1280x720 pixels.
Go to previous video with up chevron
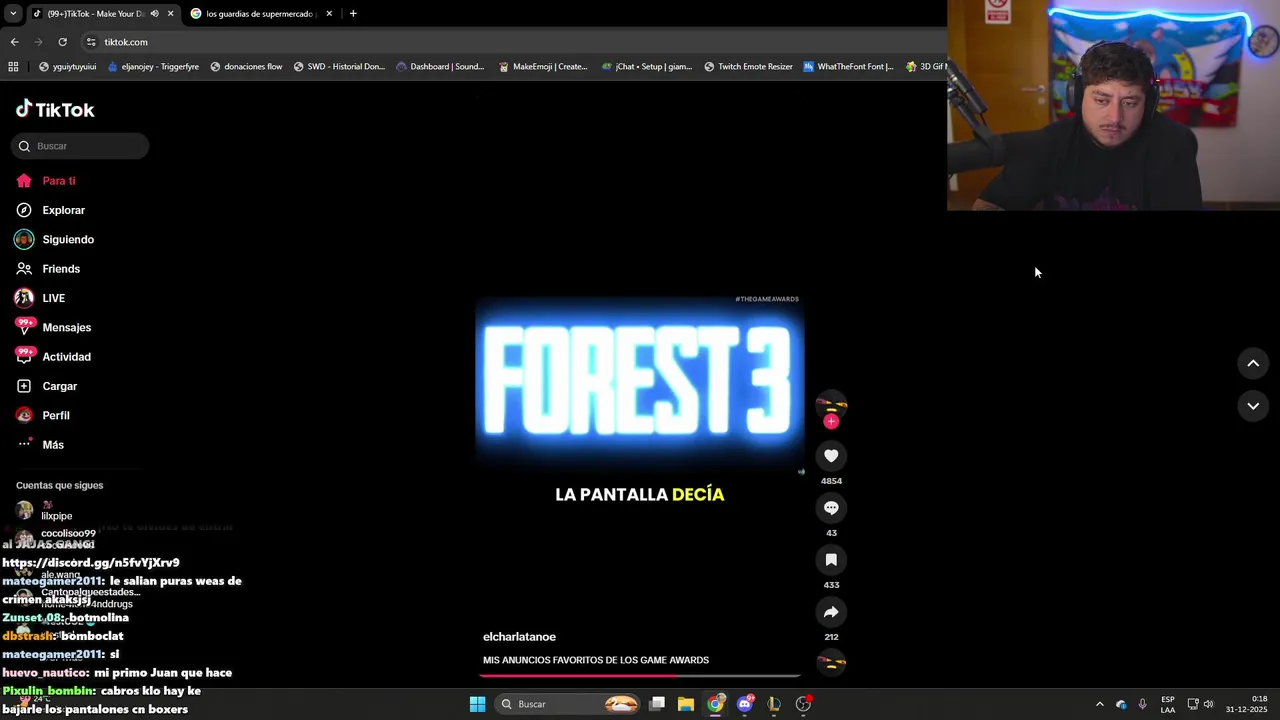(1253, 364)
